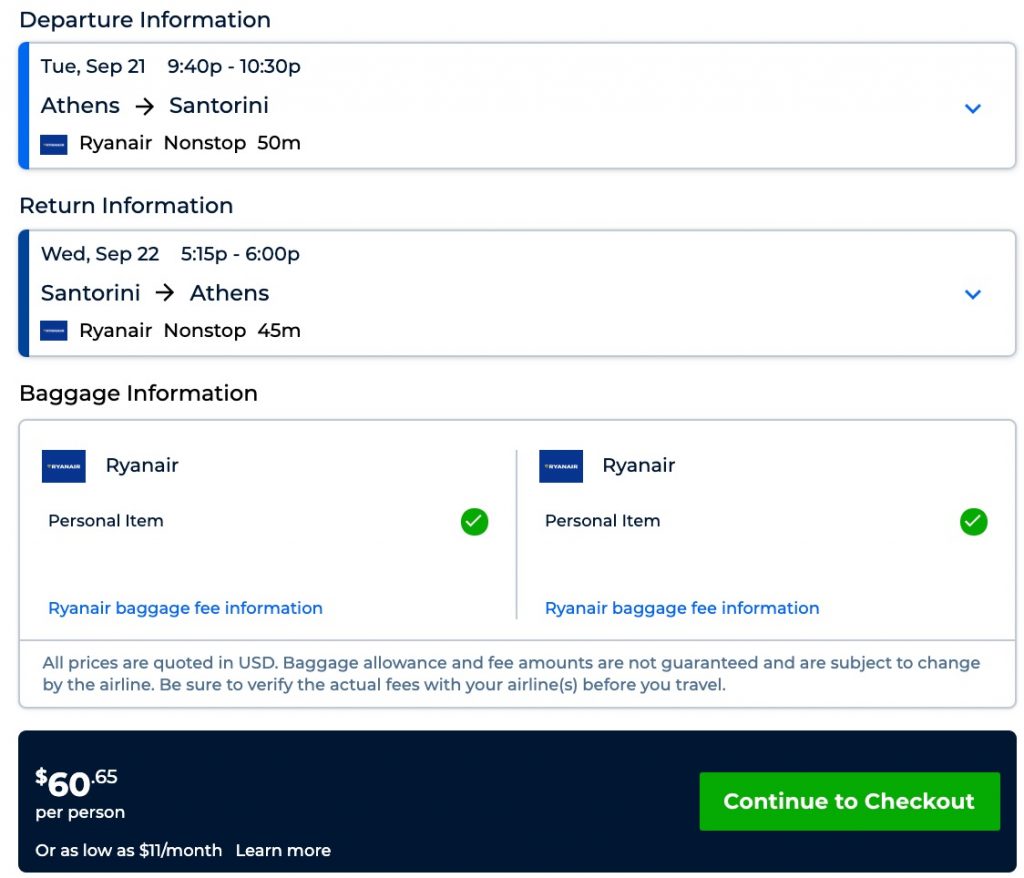
Task: Expand the return flight details chevron
Action: click(973, 294)
